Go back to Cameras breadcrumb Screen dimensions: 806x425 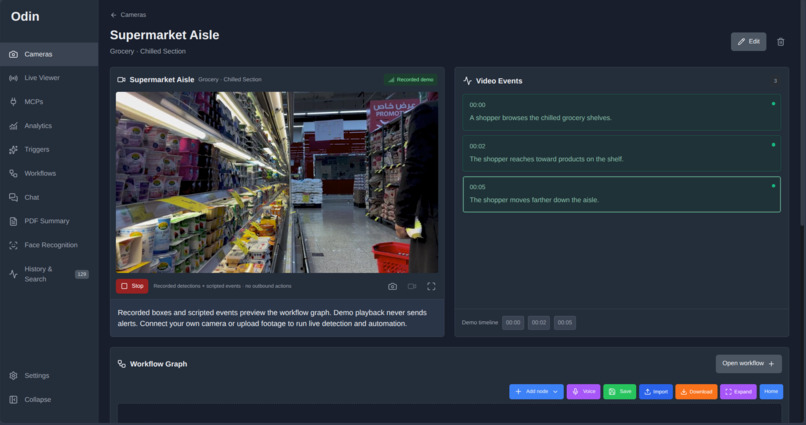click(129, 15)
